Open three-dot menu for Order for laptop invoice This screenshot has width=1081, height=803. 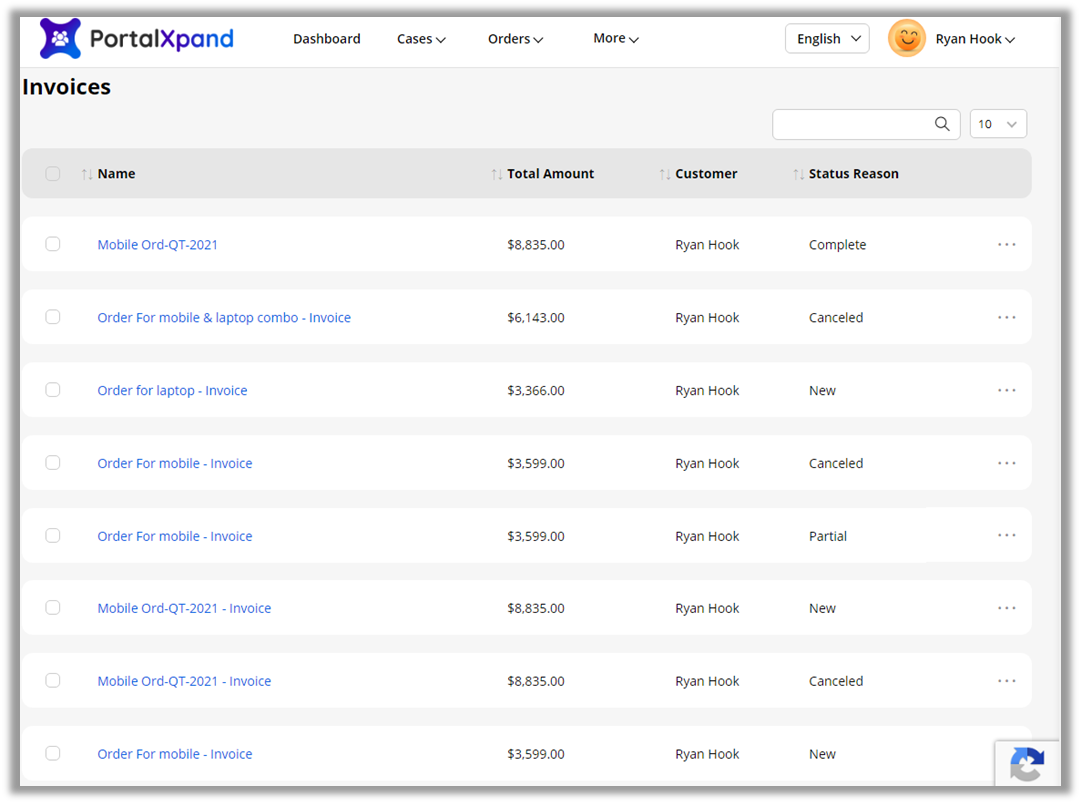coord(1006,391)
